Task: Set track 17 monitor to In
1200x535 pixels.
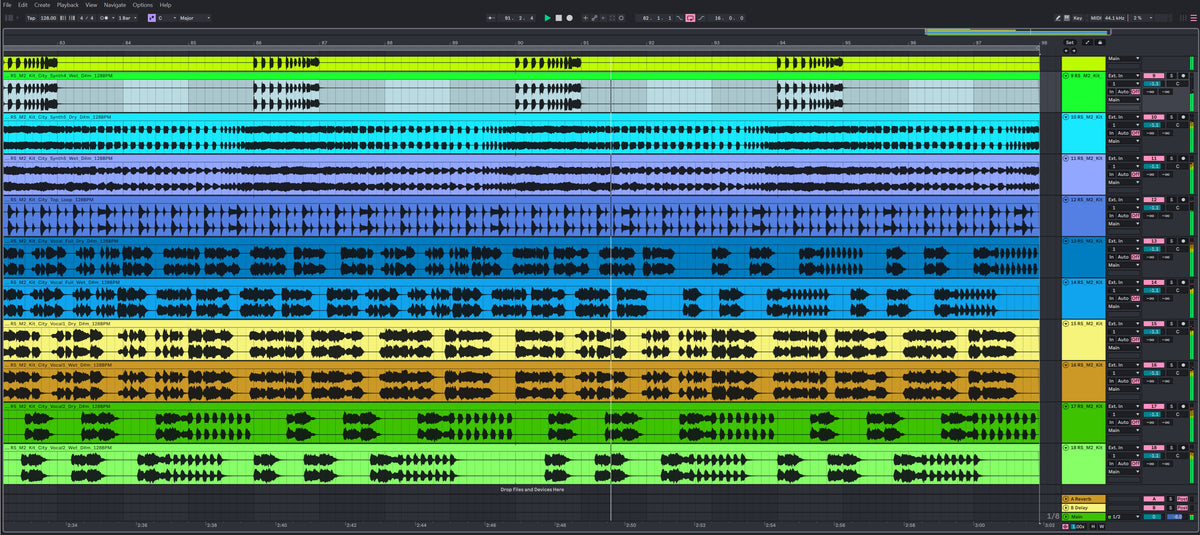Action: tap(1111, 422)
